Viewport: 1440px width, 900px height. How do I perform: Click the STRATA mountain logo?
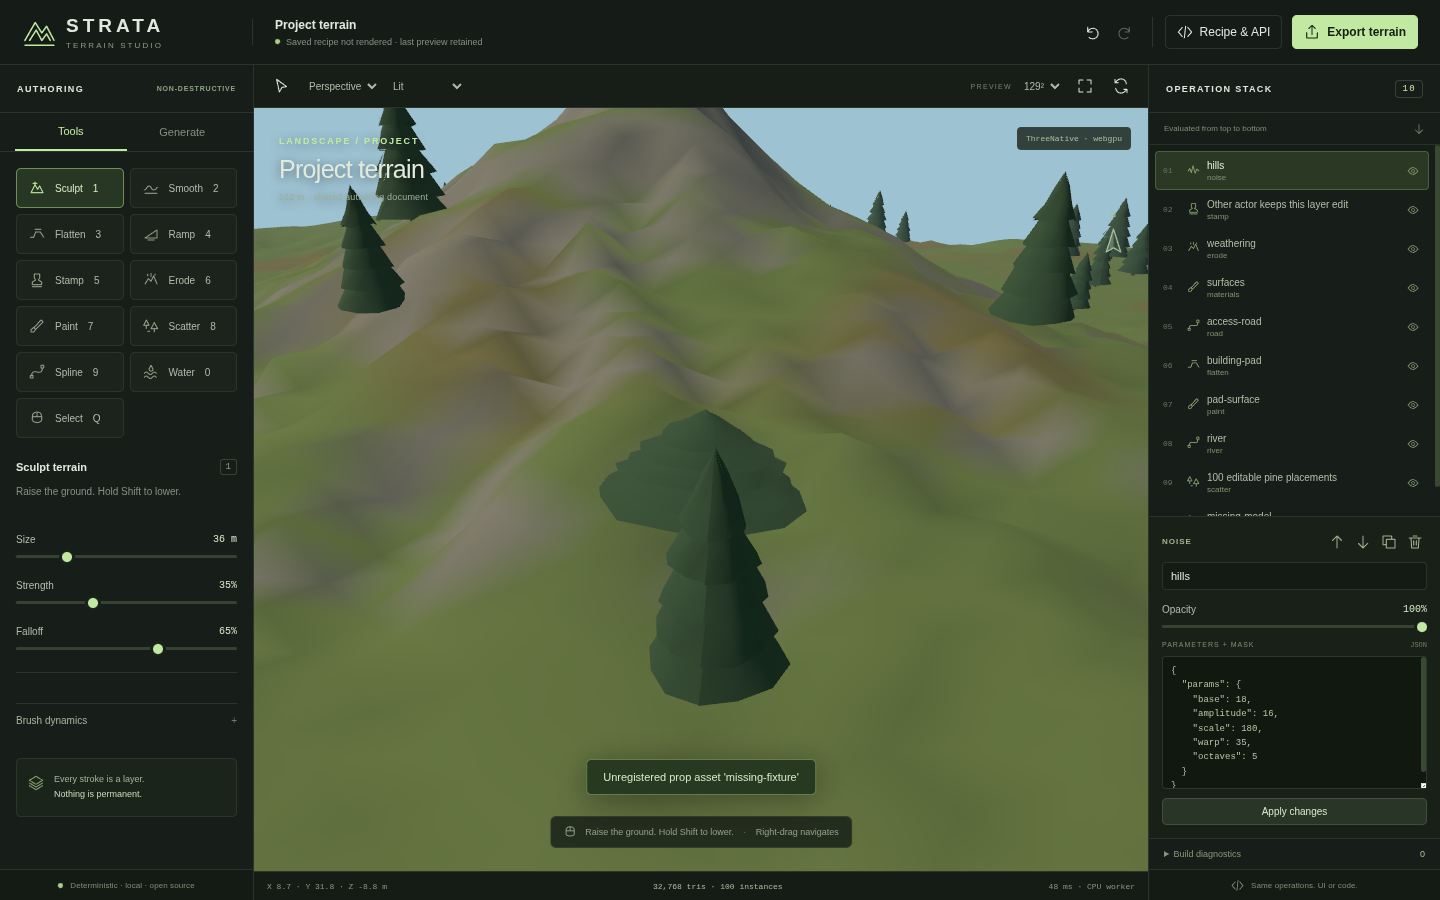point(39,33)
